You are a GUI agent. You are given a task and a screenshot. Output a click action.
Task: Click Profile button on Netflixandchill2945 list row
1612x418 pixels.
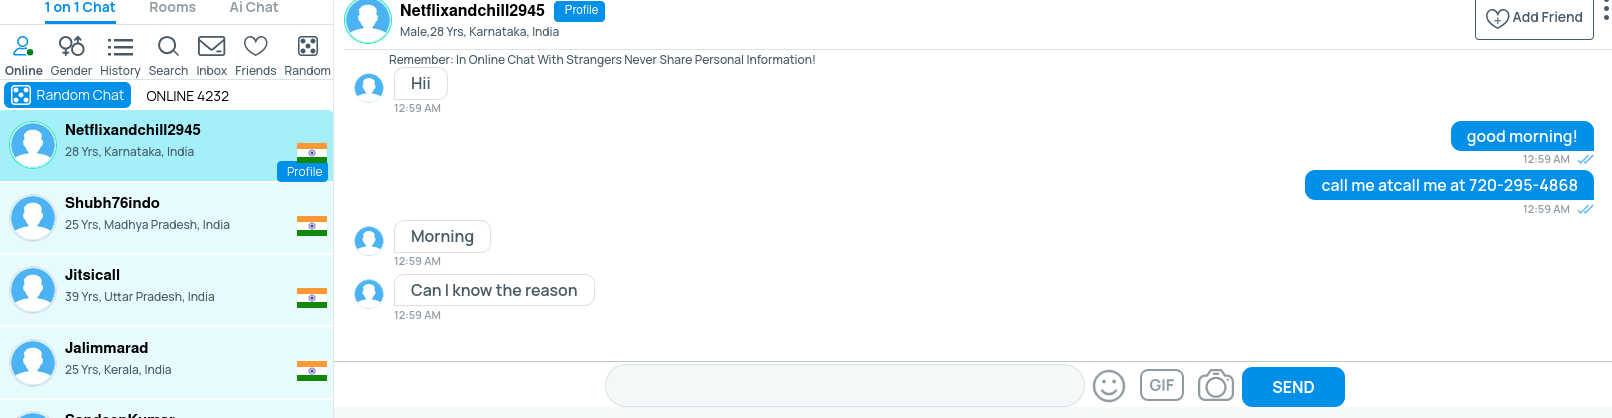pyautogui.click(x=304, y=171)
